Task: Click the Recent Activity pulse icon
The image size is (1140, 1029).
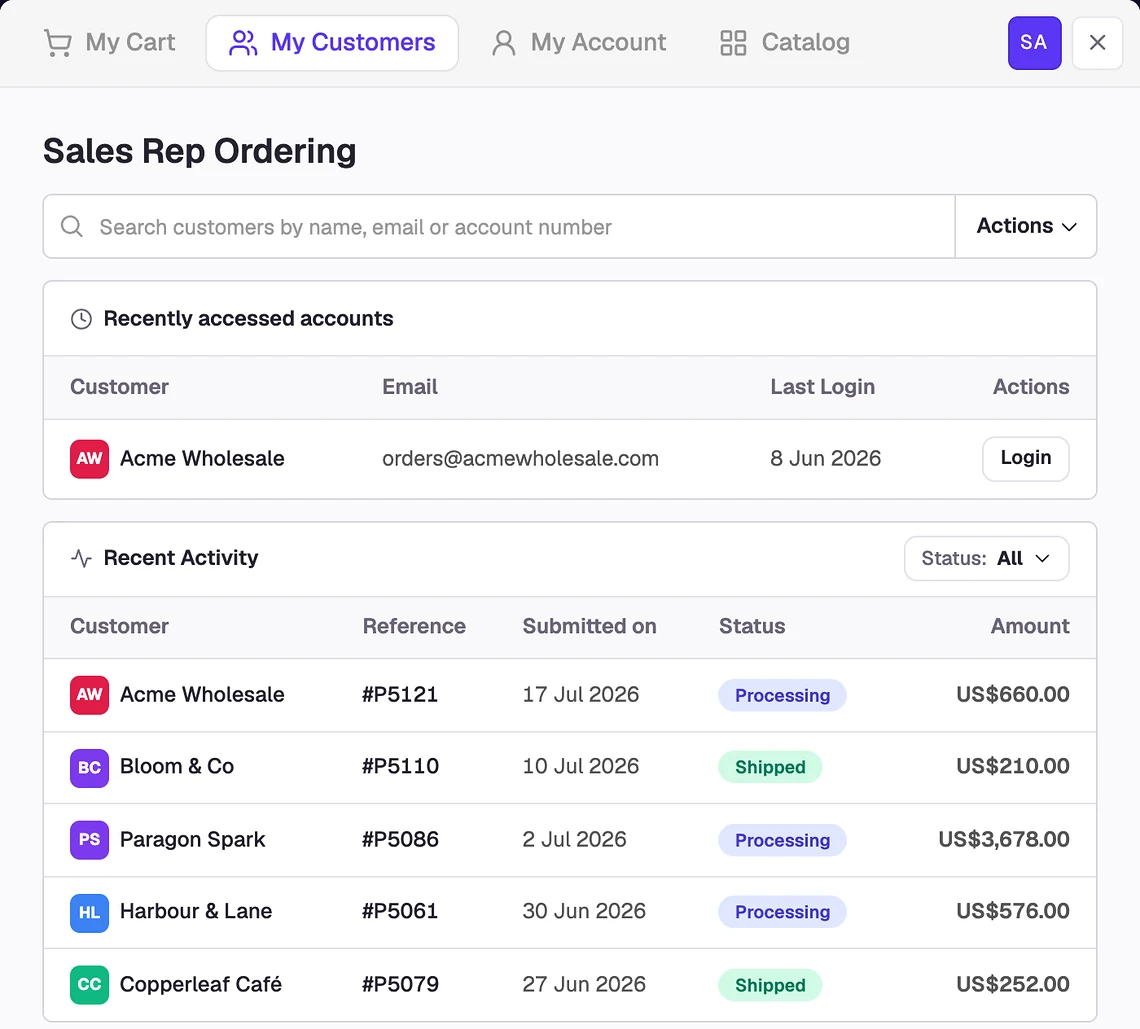Action: [81, 558]
